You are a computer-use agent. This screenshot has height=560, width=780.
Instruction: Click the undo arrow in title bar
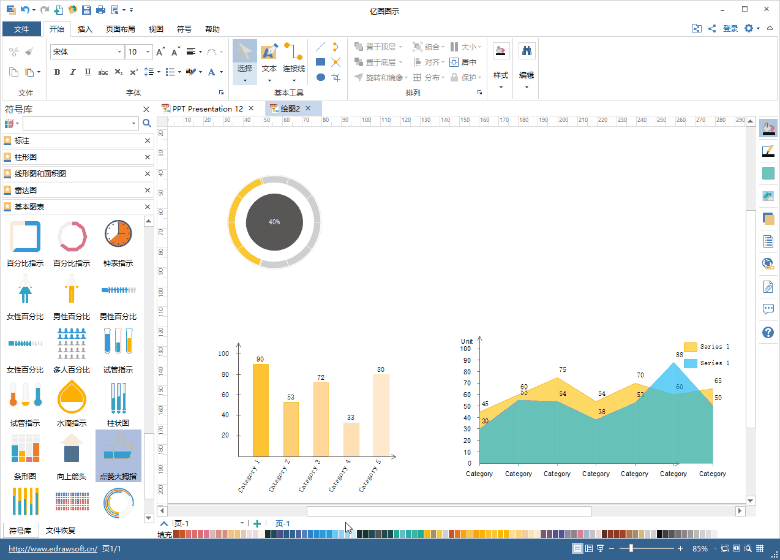pyautogui.click(x=25, y=9)
